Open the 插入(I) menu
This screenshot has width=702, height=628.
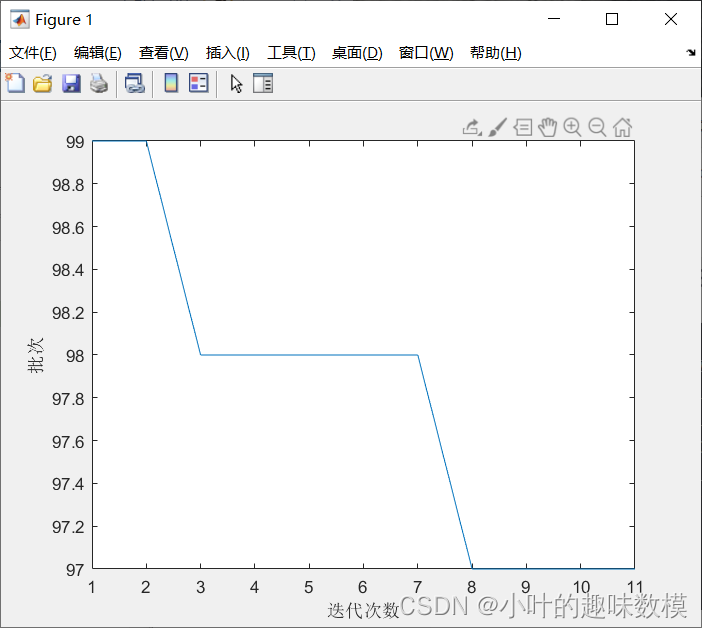227,53
